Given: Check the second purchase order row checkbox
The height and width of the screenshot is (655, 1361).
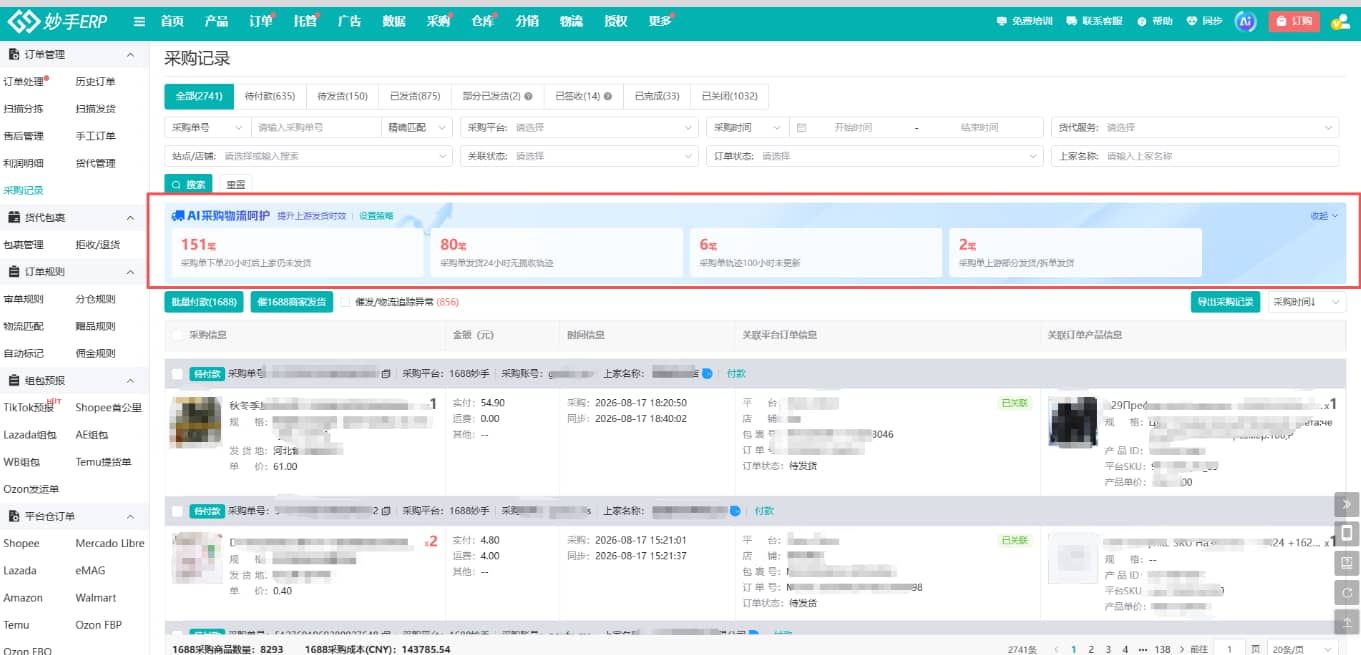Looking at the screenshot, I should [177, 511].
